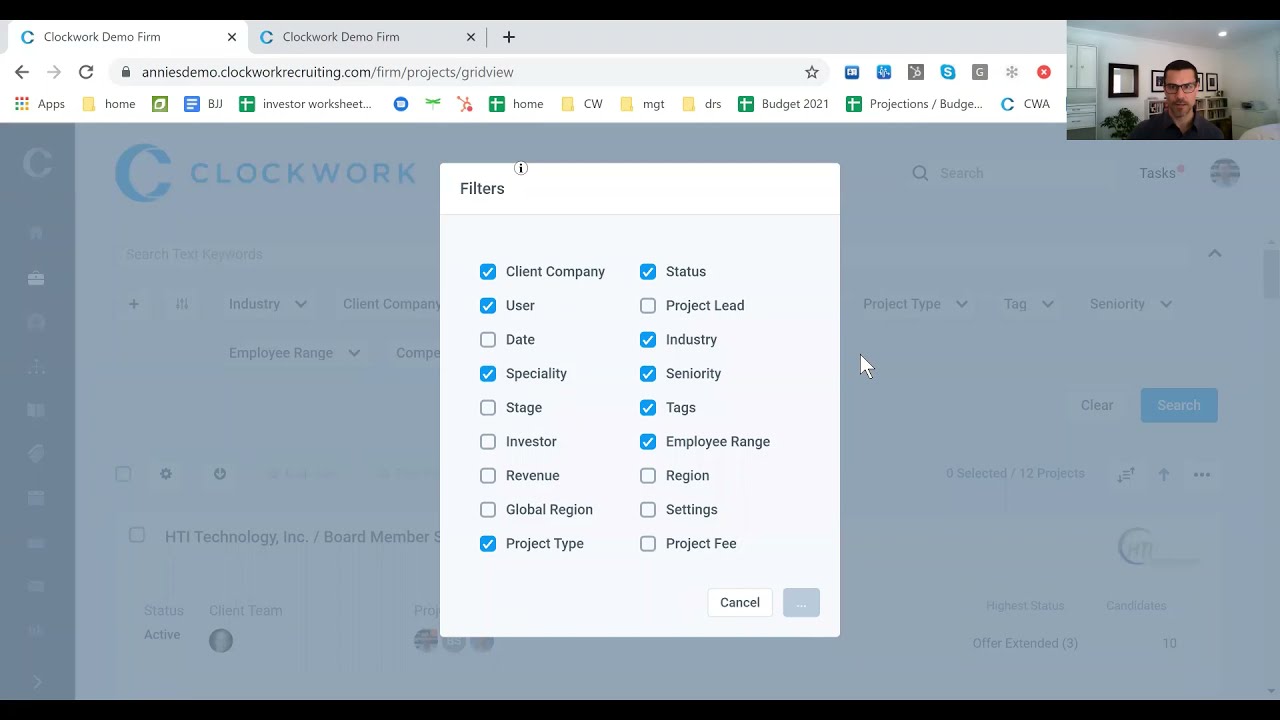This screenshot has height=720, width=1280.
Task: Click the blue Search button
Action: pos(1179,405)
